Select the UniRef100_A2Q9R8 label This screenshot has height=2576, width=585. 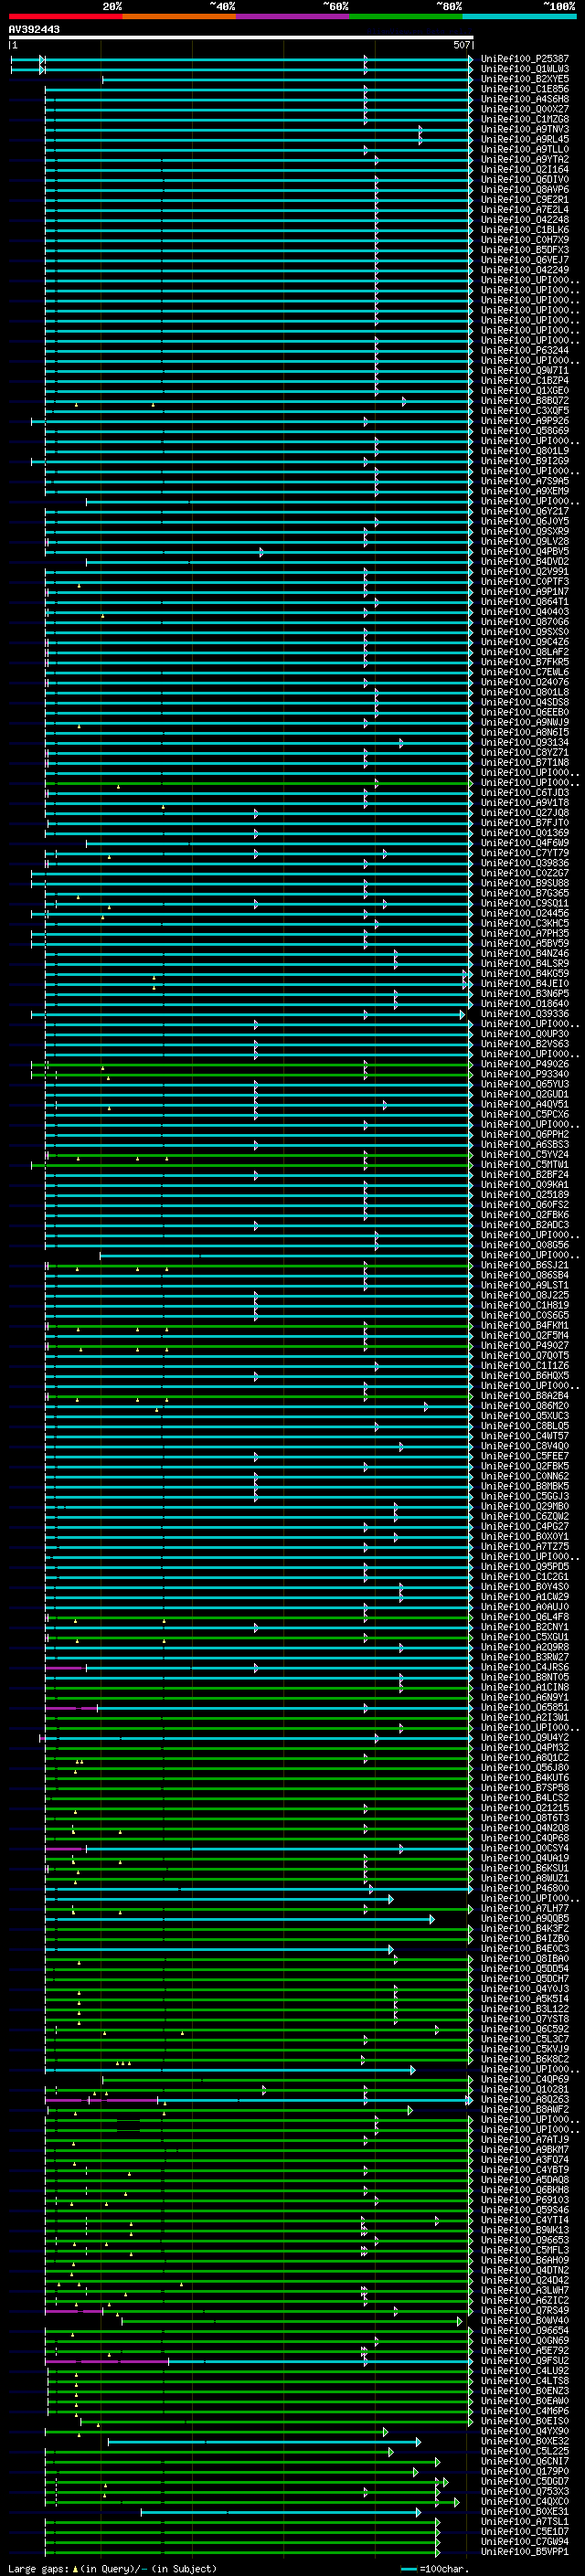click(525, 1647)
